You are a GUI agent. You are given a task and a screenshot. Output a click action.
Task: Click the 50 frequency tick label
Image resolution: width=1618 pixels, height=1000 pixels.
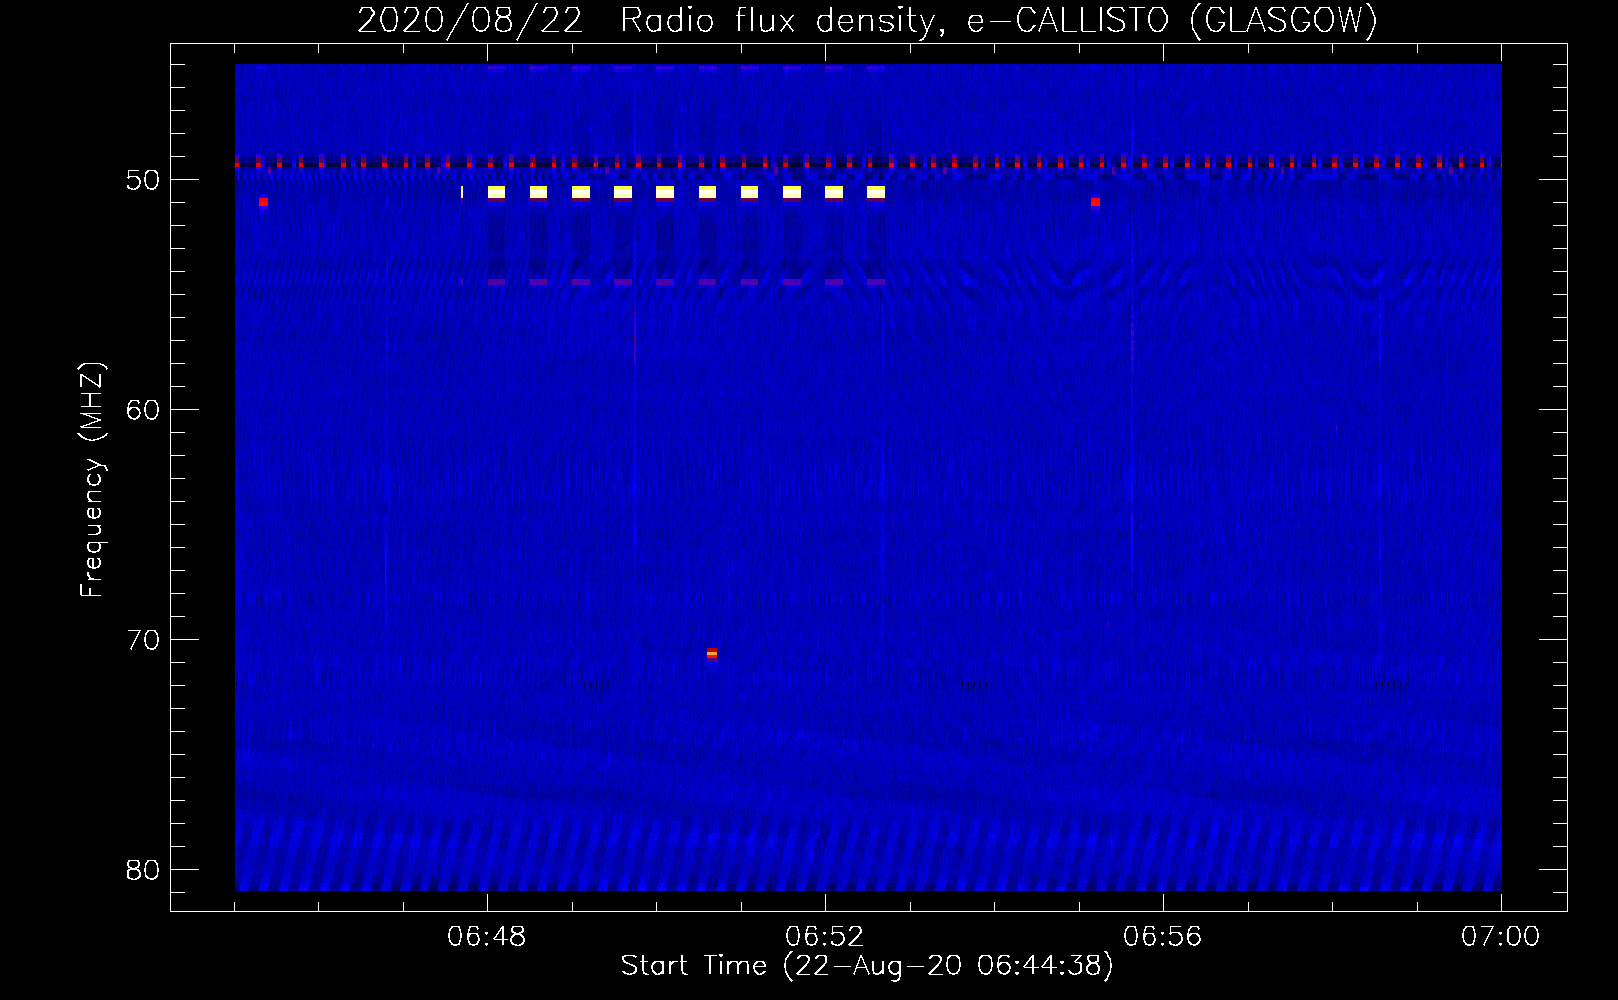click(143, 180)
